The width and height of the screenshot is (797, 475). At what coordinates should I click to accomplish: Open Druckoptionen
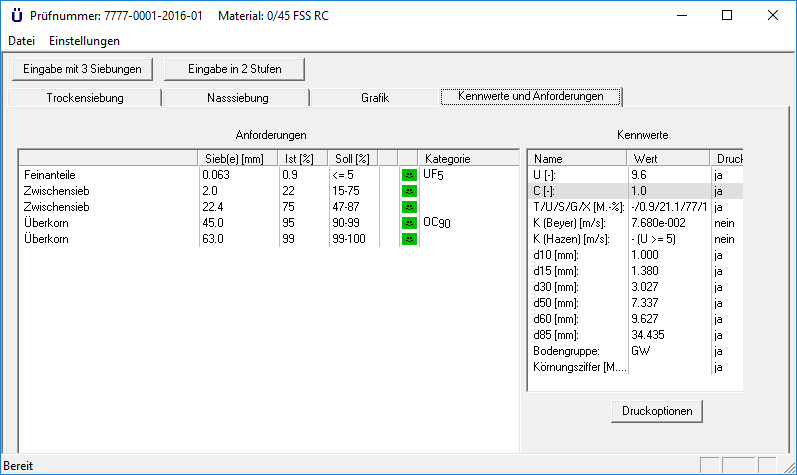(657, 411)
